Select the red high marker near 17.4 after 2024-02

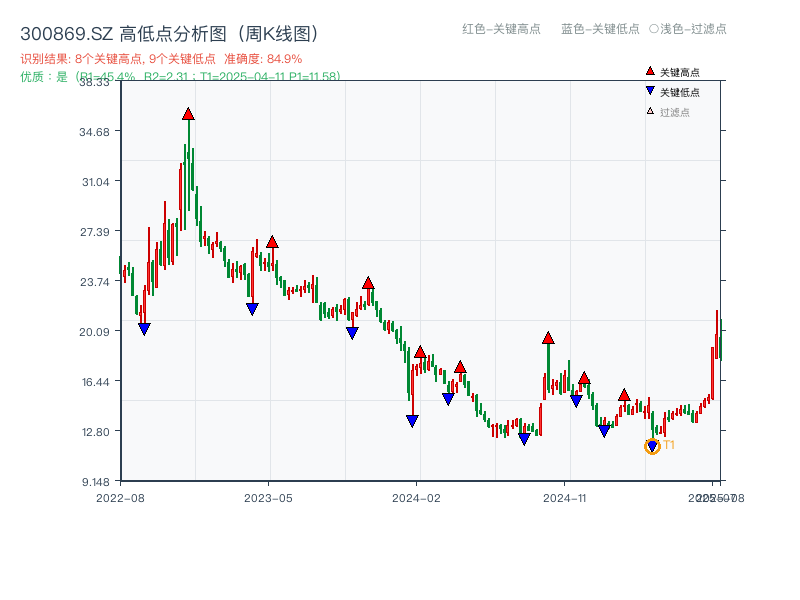[460, 367]
